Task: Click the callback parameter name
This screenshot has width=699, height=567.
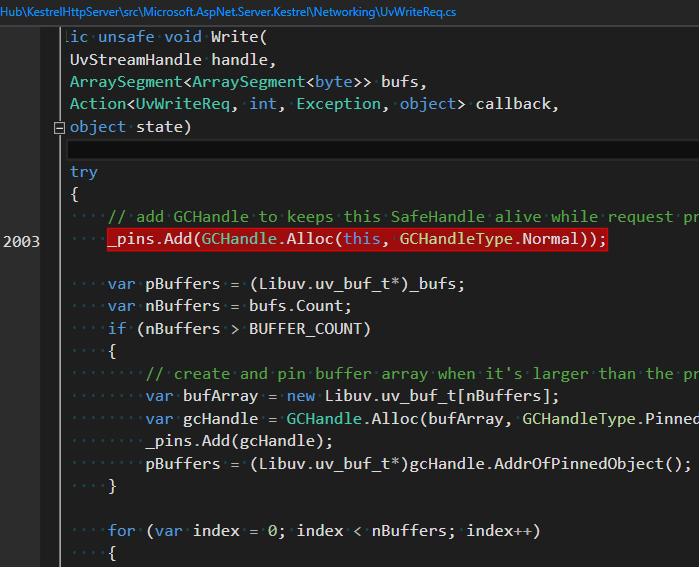Action: [513, 104]
